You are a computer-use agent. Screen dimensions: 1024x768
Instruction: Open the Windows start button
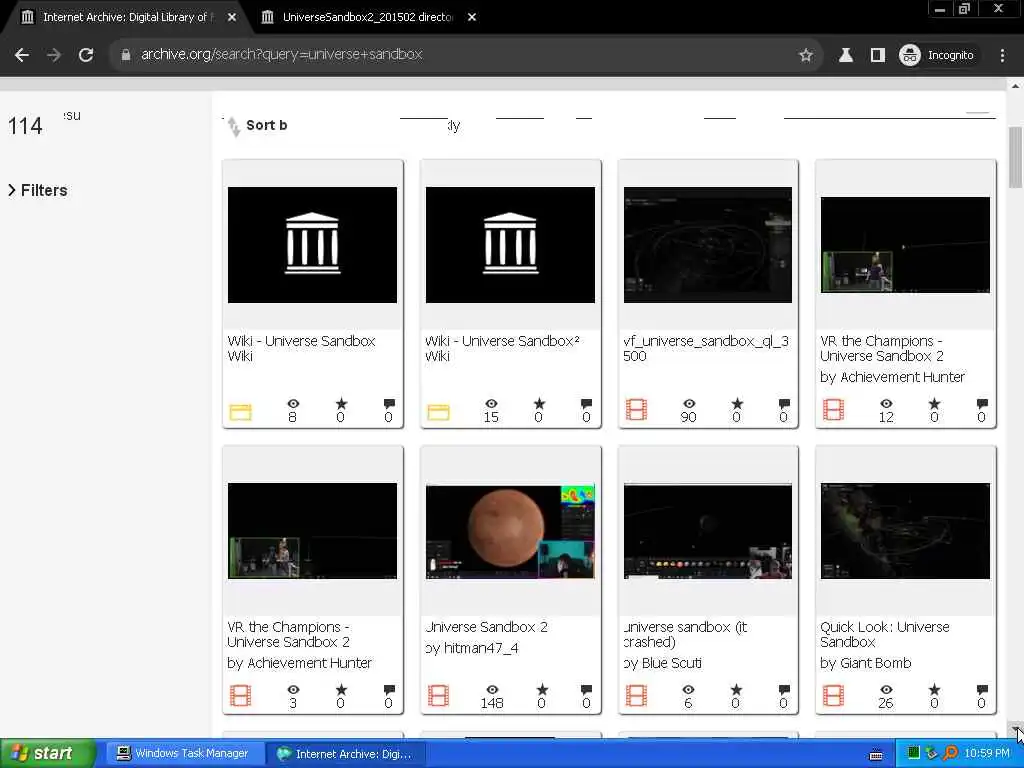(x=48, y=754)
